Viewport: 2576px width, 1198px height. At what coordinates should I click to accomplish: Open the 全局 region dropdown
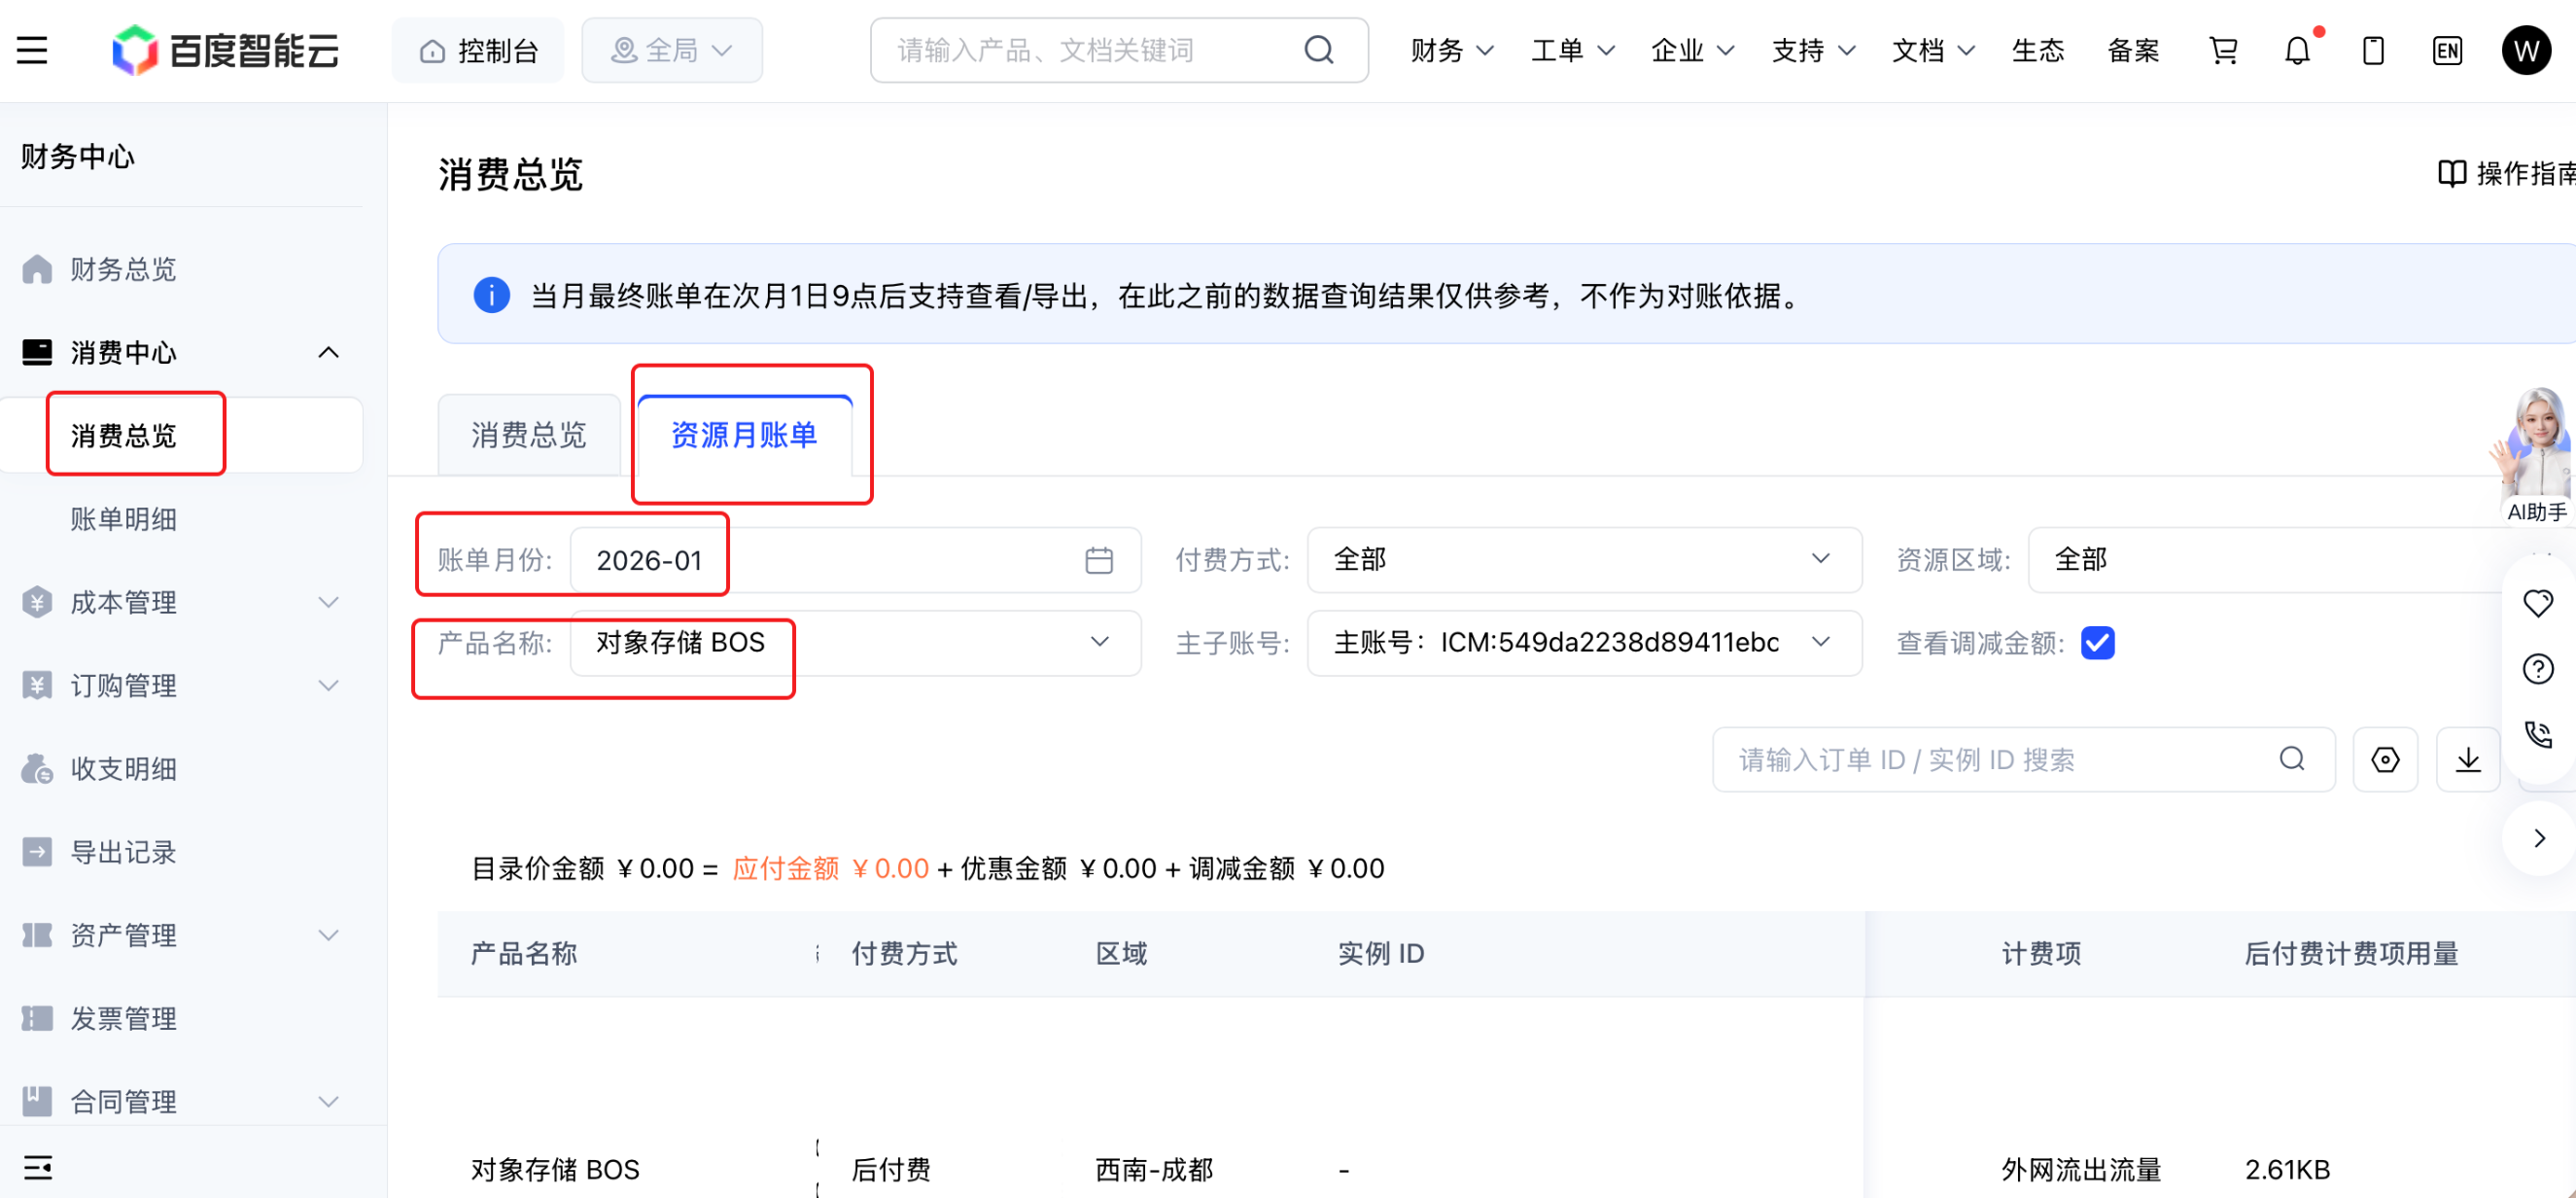(672, 50)
